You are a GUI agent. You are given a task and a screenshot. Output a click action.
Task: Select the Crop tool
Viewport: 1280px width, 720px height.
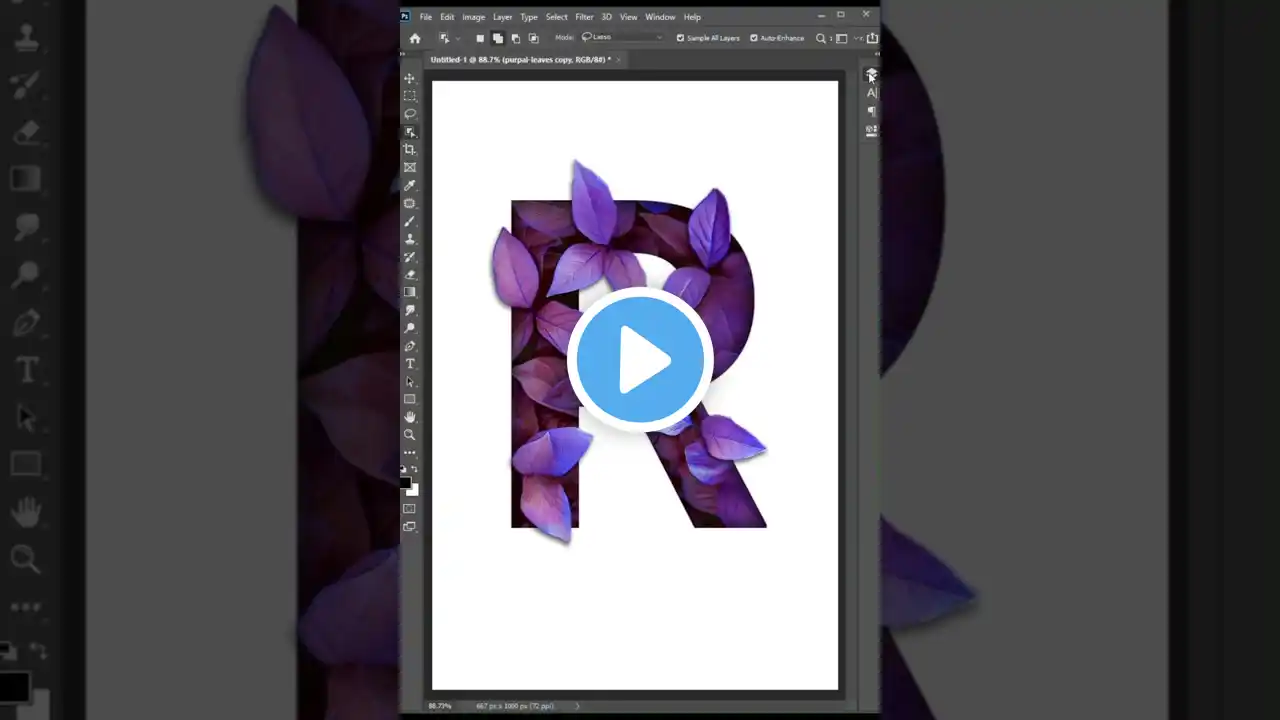[x=409, y=150]
